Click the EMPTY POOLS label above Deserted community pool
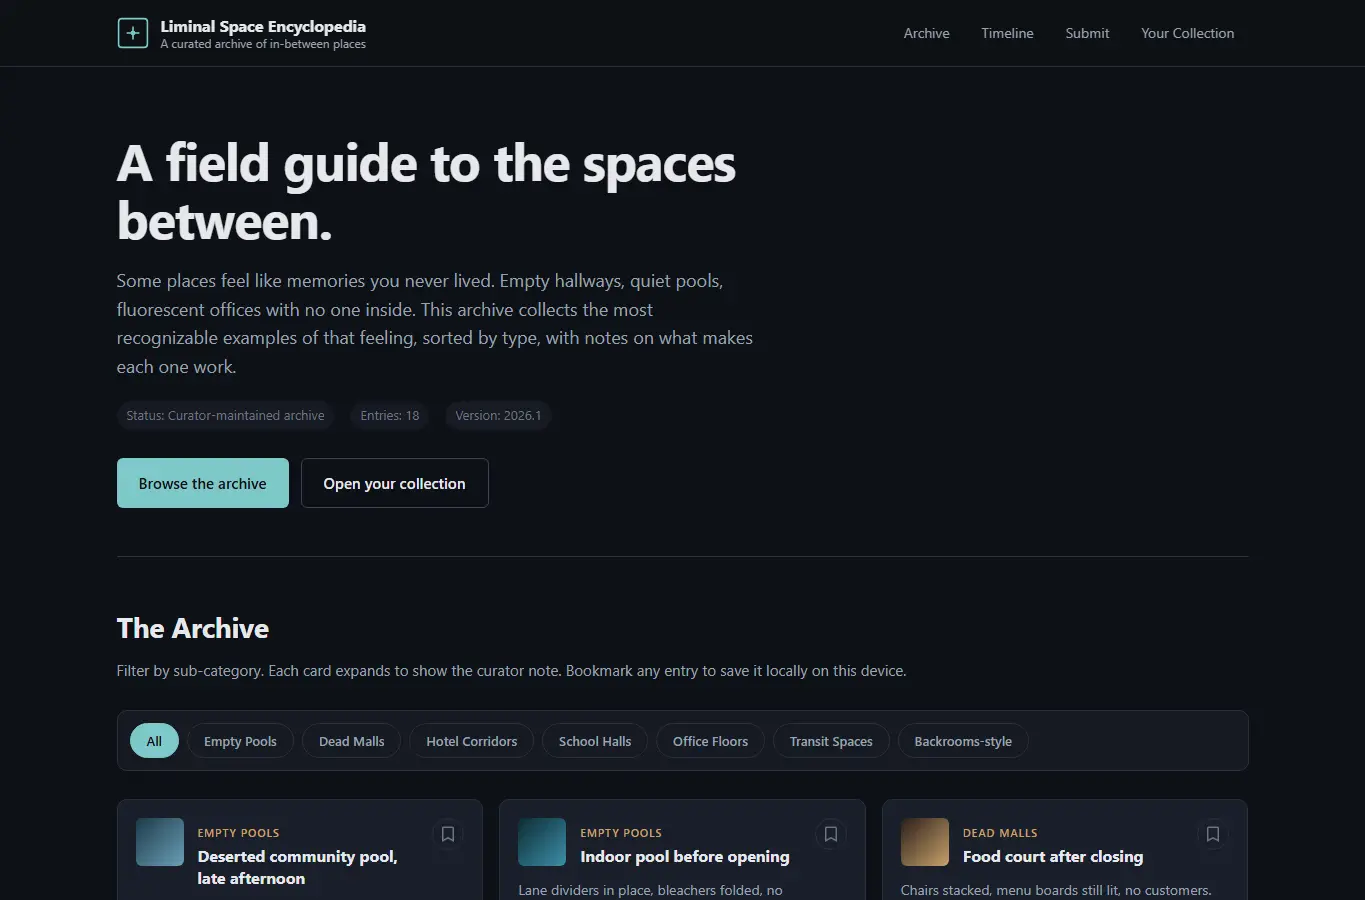 (x=238, y=832)
